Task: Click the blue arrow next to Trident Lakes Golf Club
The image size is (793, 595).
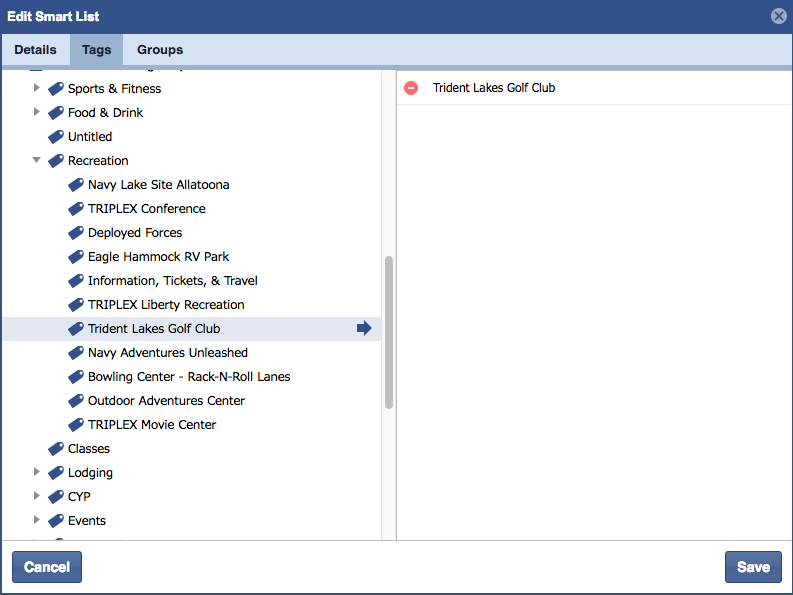Action: pos(364,328)
